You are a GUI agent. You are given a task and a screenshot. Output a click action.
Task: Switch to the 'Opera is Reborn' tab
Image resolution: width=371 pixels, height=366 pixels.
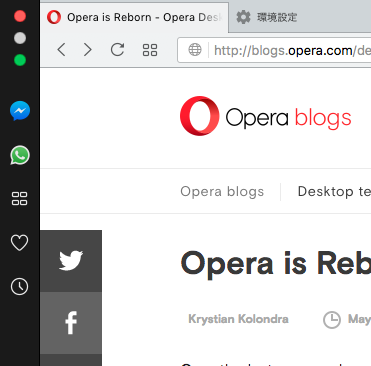point(134,17)
